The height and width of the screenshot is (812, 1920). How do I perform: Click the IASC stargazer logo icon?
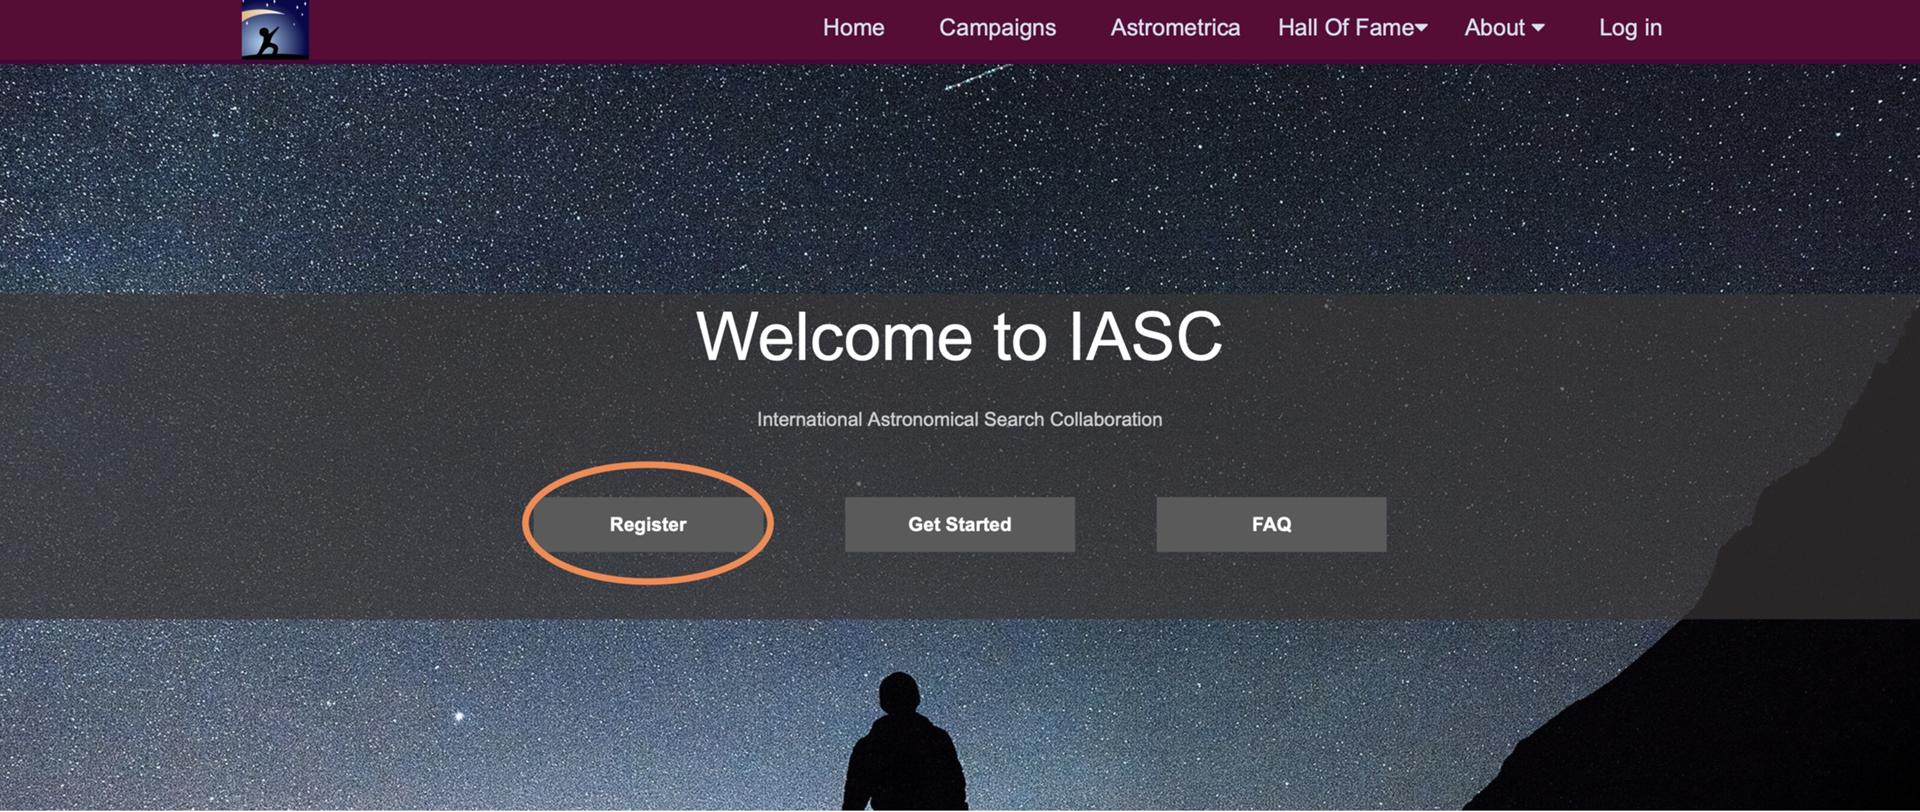point(275,29)
